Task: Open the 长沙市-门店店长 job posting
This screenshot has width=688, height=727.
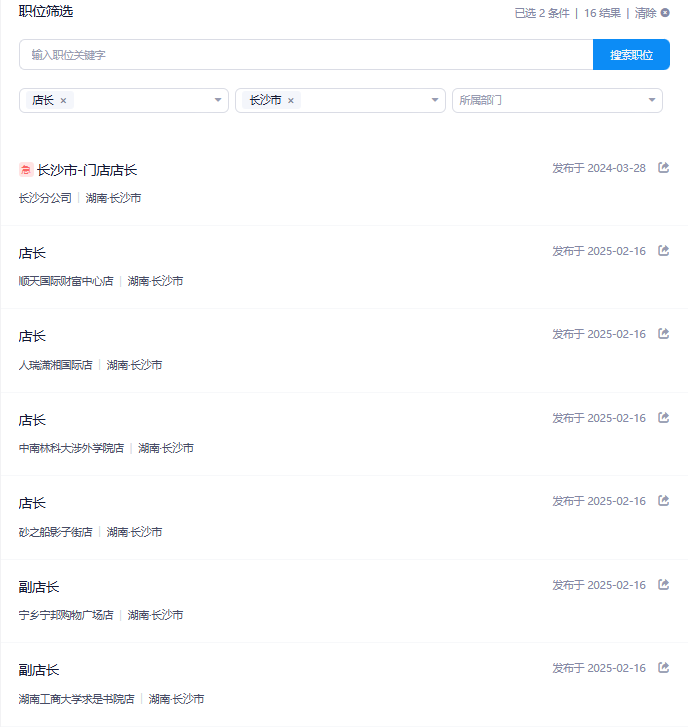Action: 87,170
